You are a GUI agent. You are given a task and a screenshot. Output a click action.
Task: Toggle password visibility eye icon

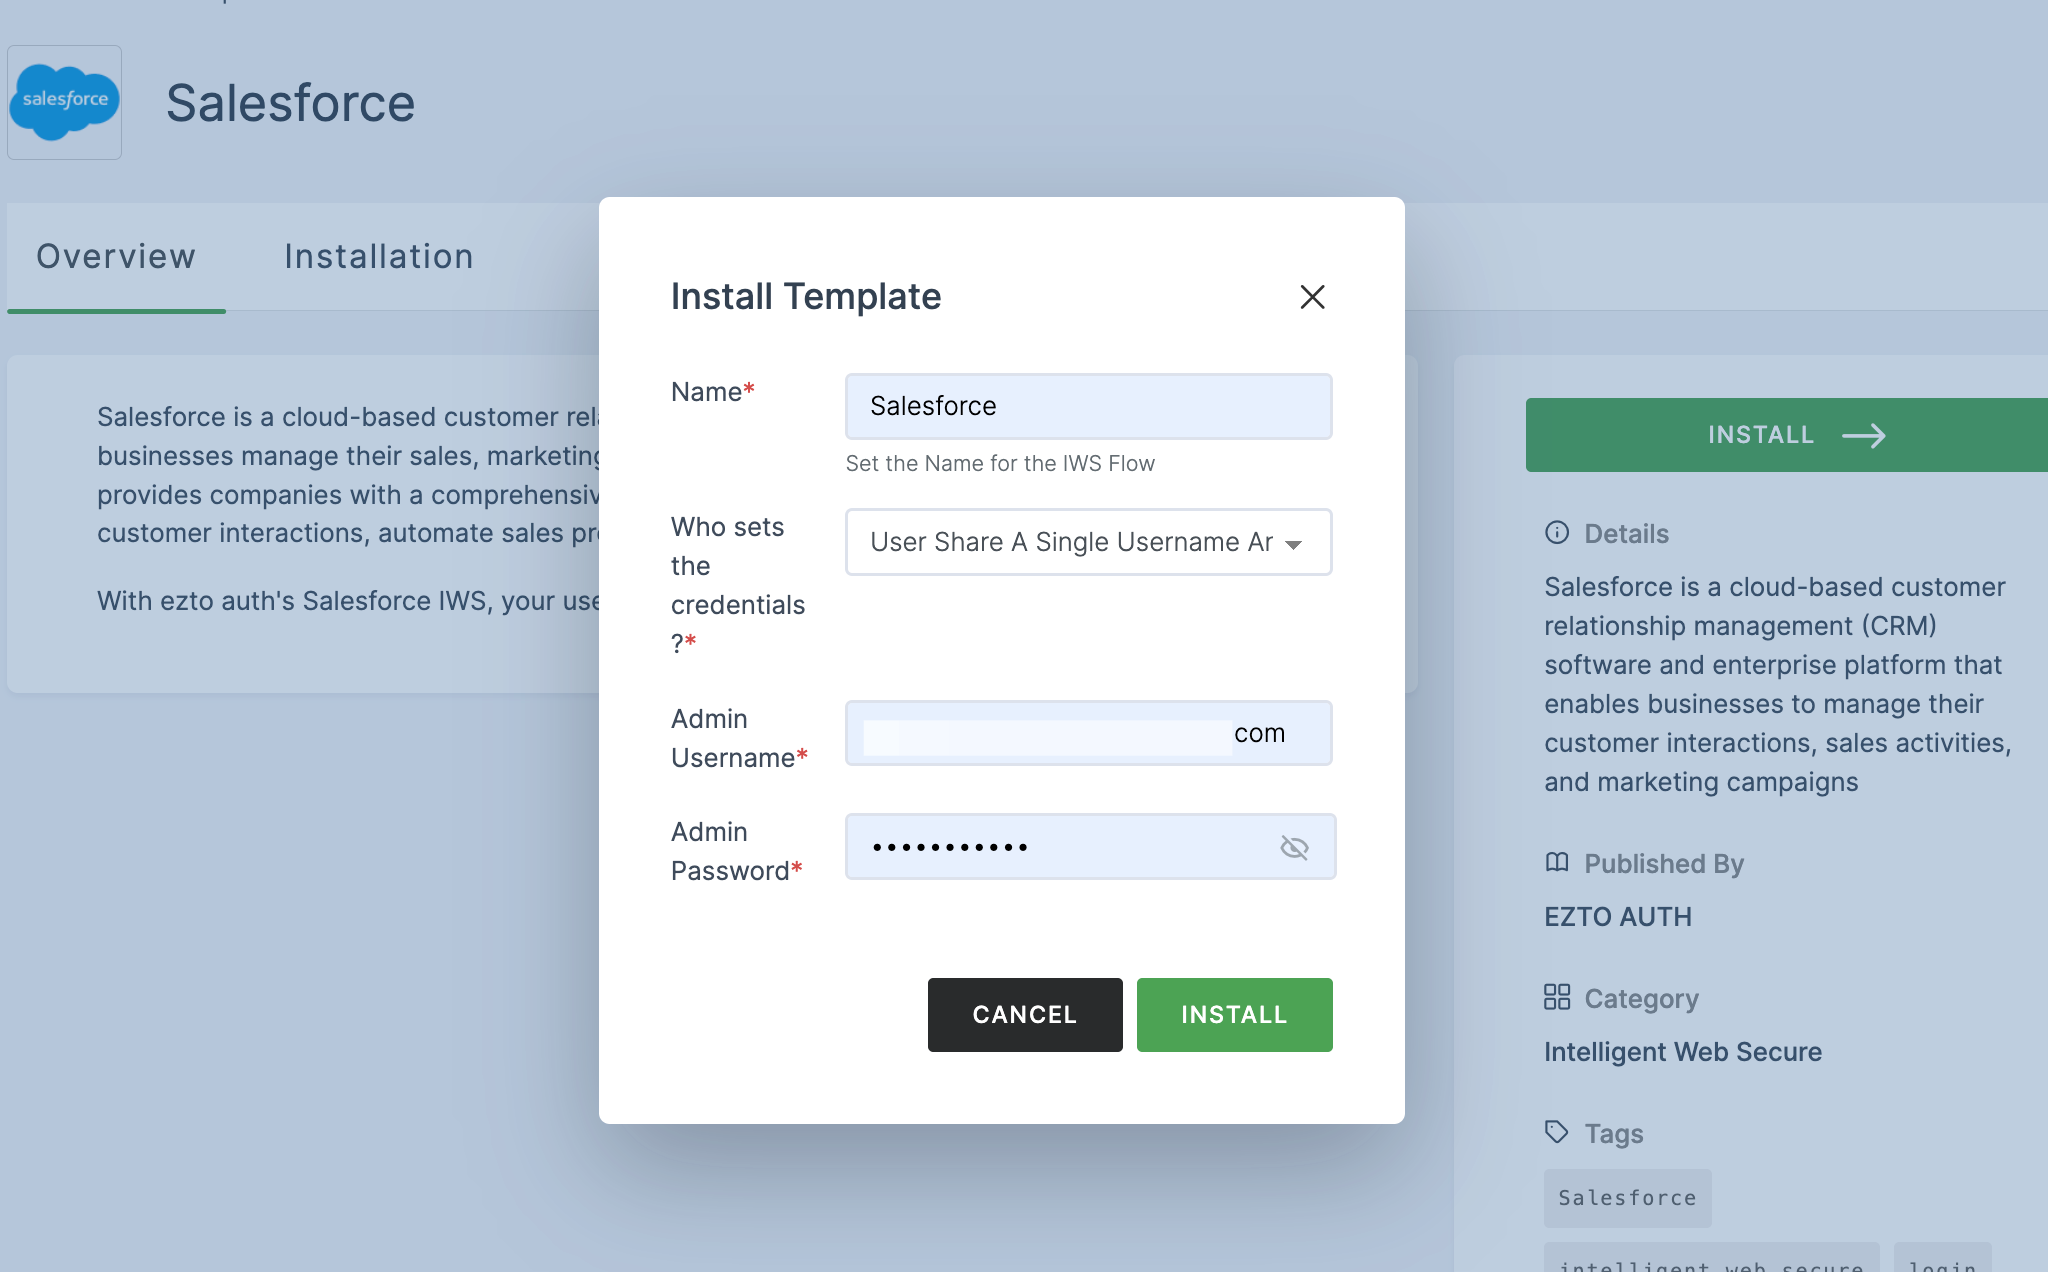click(x=1294, y=848)
